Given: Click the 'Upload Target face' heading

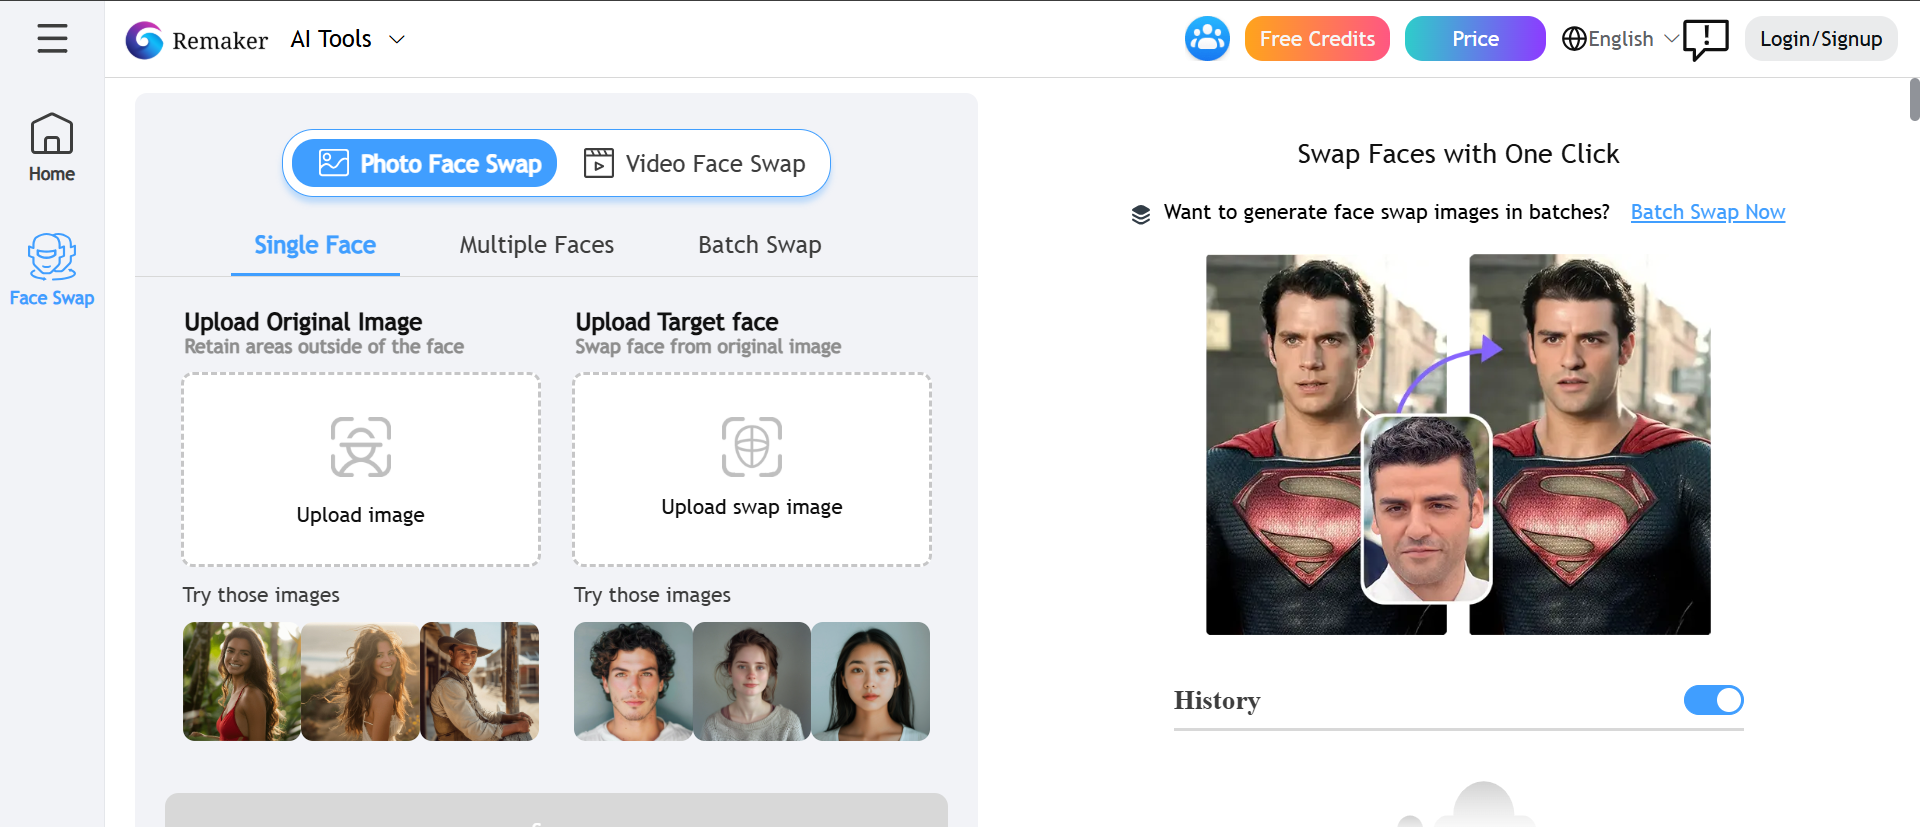Looking at the screenshot, I should [x=677, y=322].
